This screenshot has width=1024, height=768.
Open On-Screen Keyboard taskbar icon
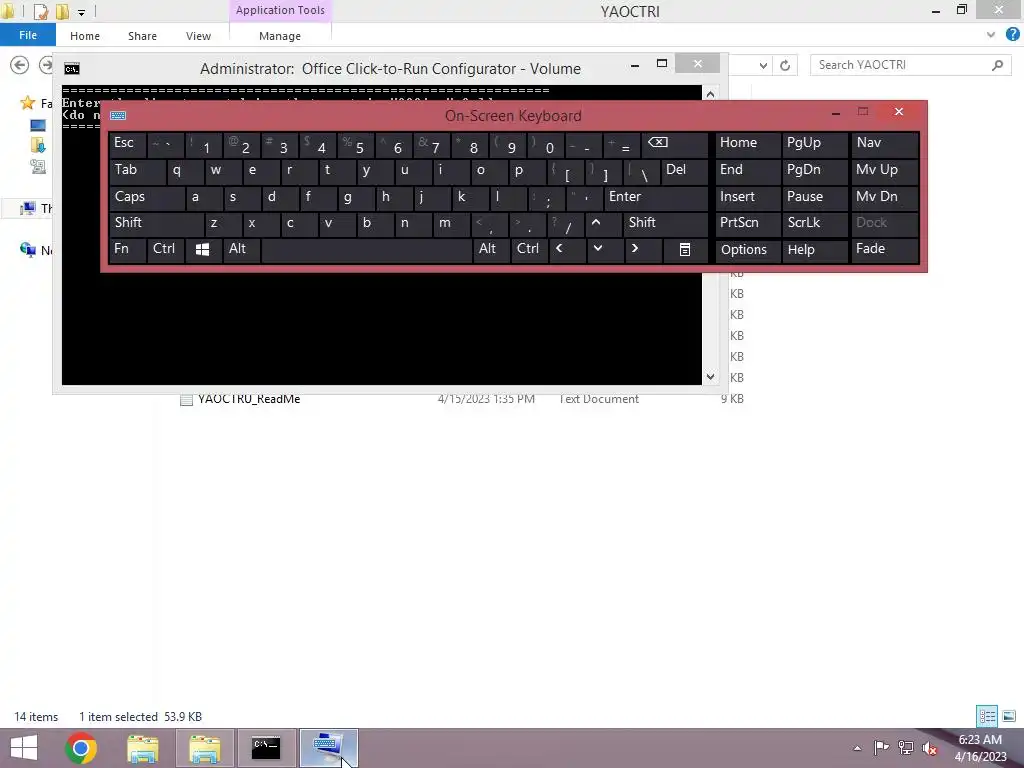(328, 748)
